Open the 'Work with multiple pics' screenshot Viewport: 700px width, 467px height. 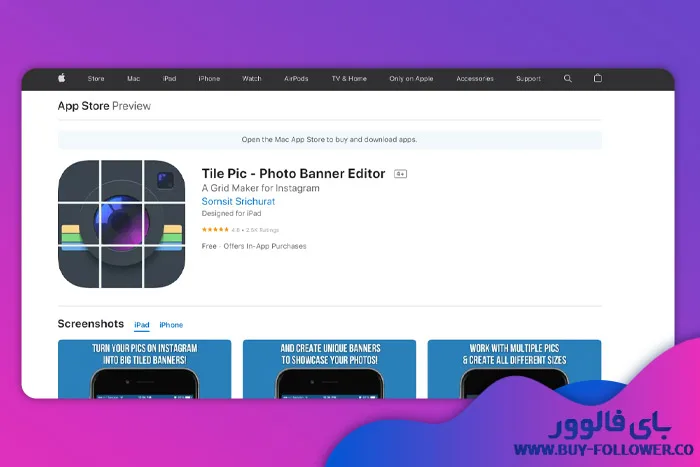(514, 369)
